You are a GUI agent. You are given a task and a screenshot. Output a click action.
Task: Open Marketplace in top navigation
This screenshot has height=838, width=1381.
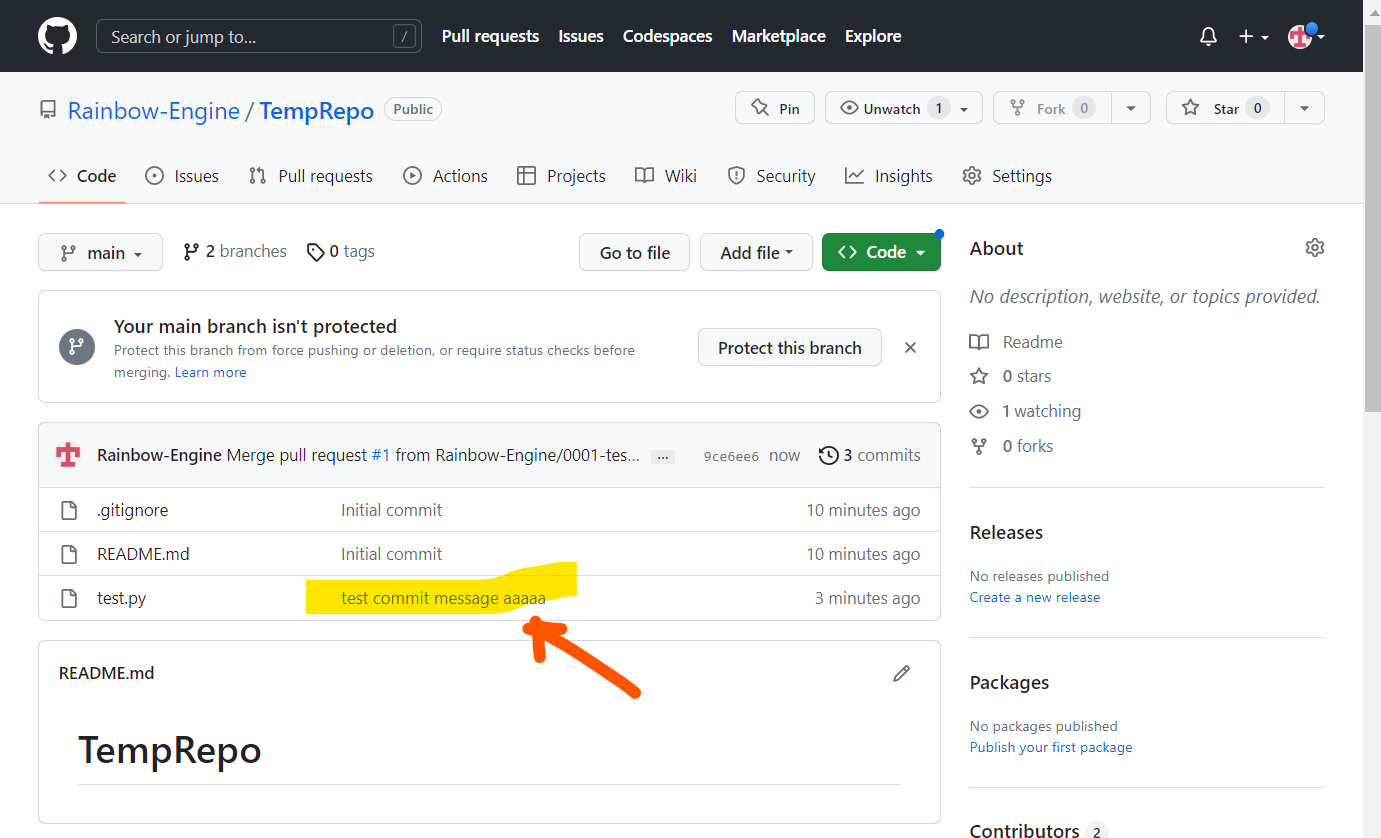(778, 36)
